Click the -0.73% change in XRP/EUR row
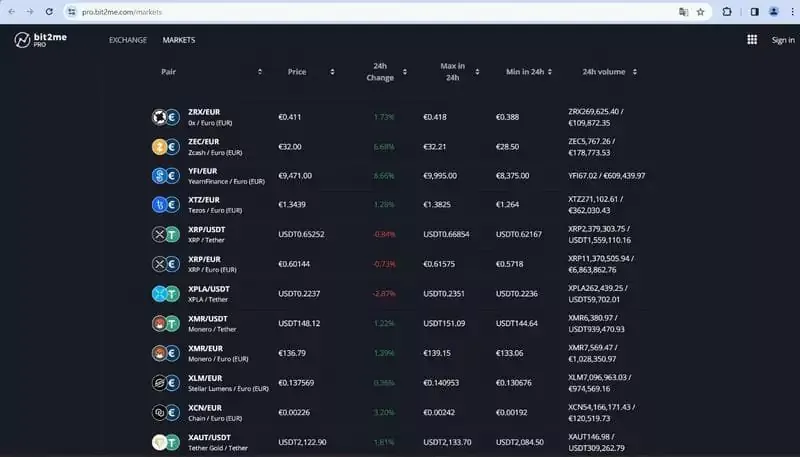This screenshot has width=800, height=457. pyautogui.click(x=384, y=264)
